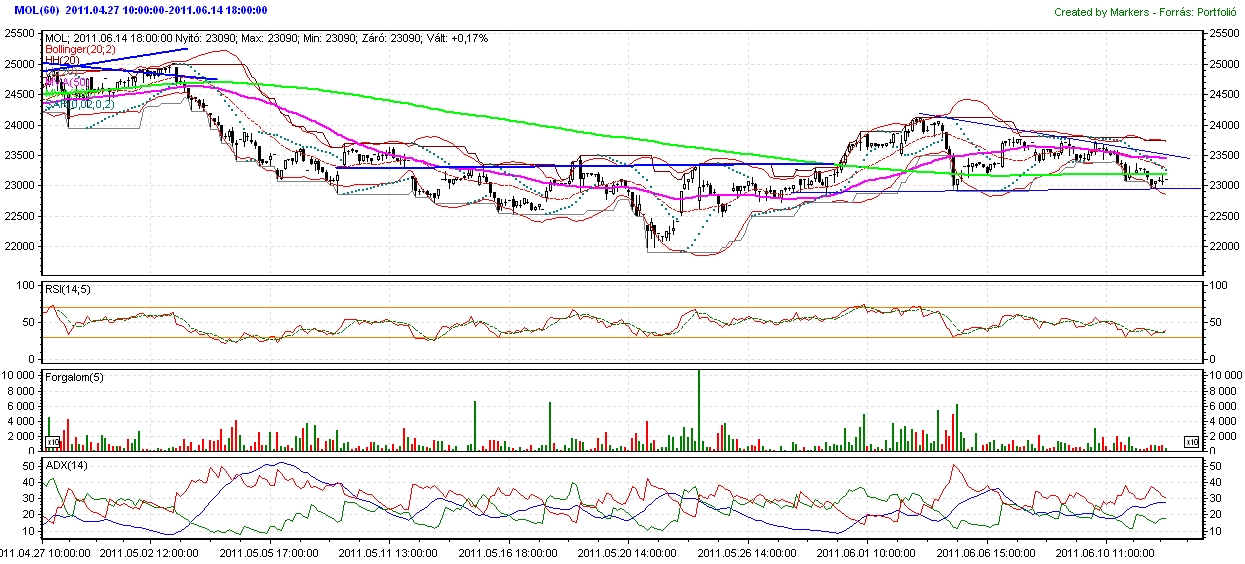Click the right X10 volume scale marker
The image size is (1245, 564).
coord(1191,441)
